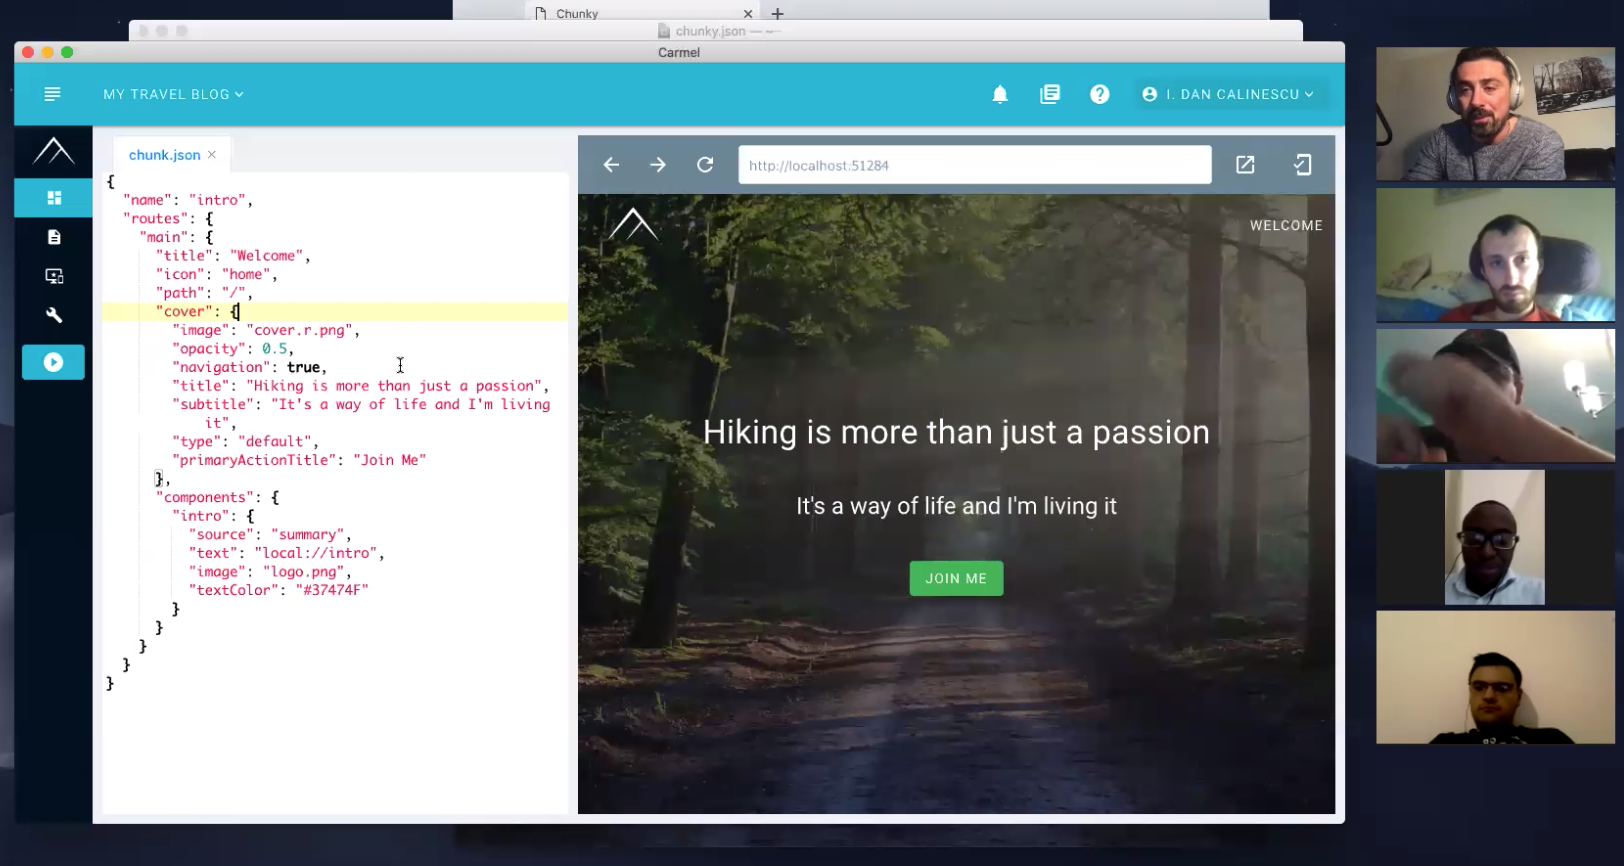Select the top video participant with headphones
The image size is (1624, 866).
tap(1495, 114)
